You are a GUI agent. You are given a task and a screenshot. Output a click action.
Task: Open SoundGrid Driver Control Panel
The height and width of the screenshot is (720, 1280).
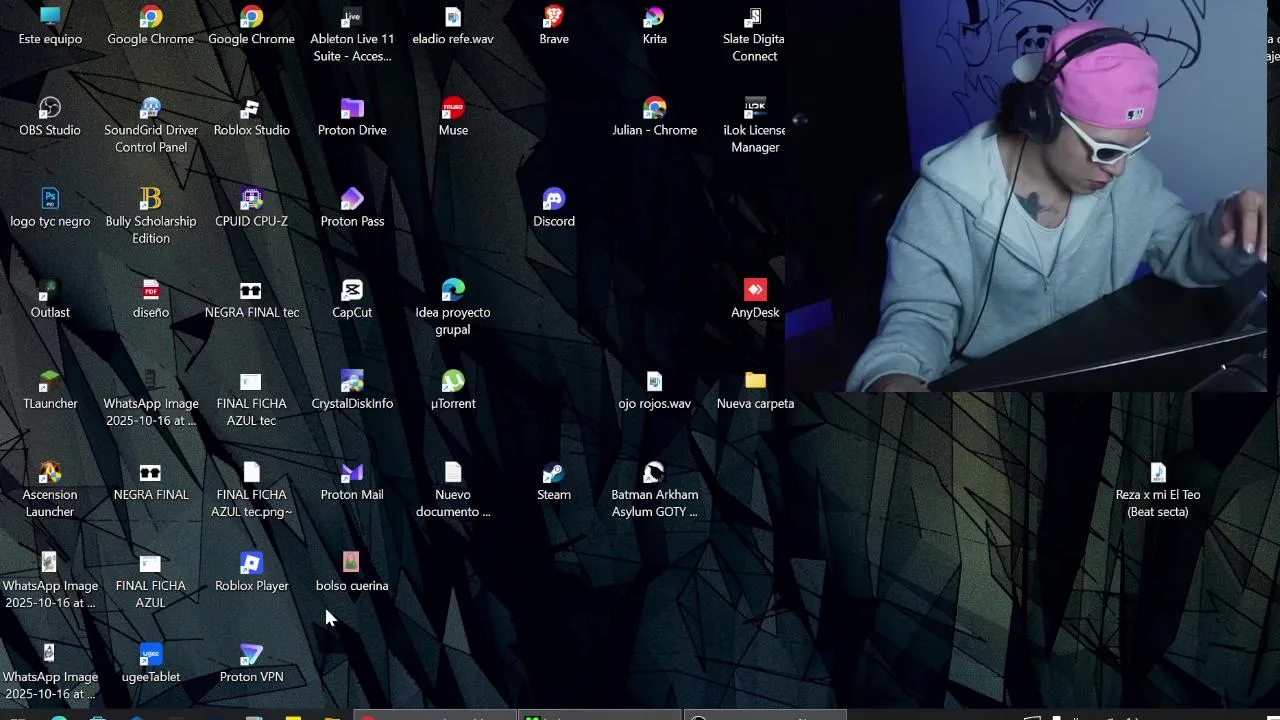[151, 126]
